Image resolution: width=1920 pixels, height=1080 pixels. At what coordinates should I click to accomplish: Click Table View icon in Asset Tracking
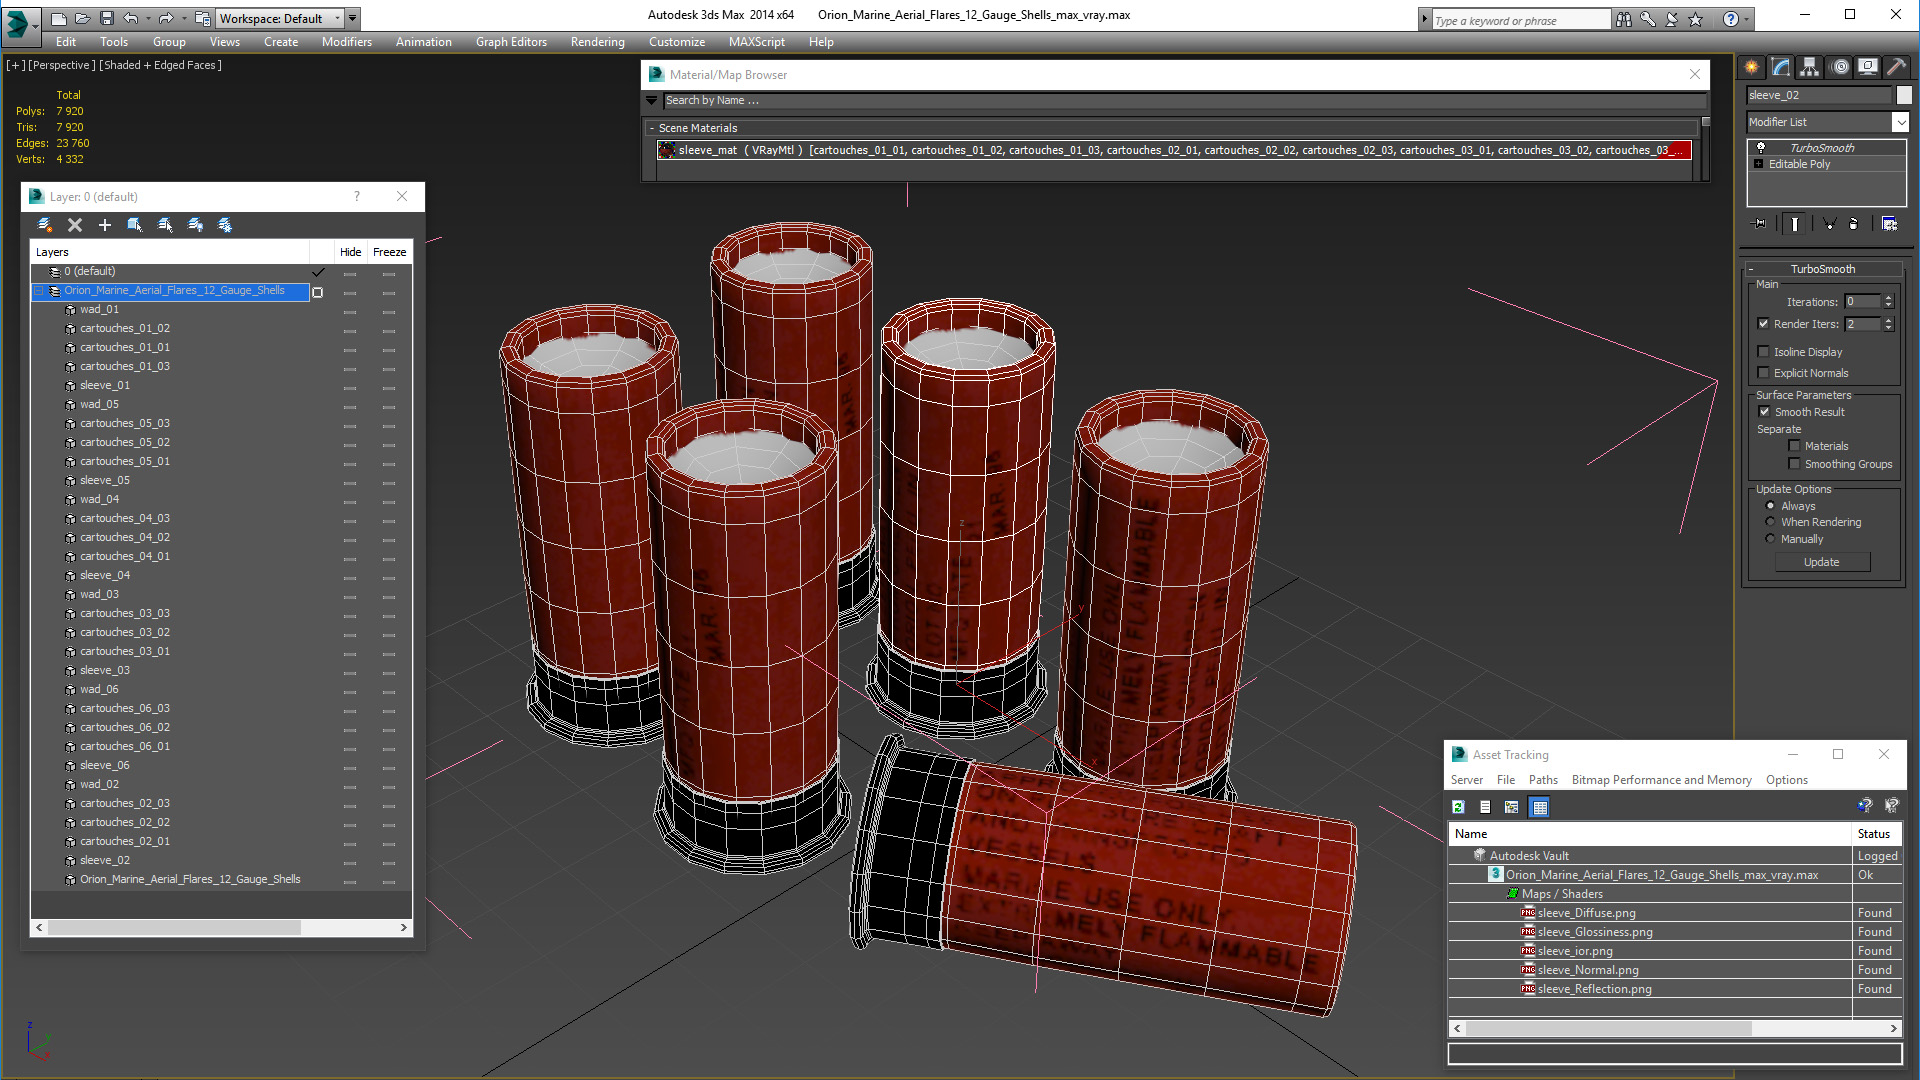click(x=1540, y=807)
